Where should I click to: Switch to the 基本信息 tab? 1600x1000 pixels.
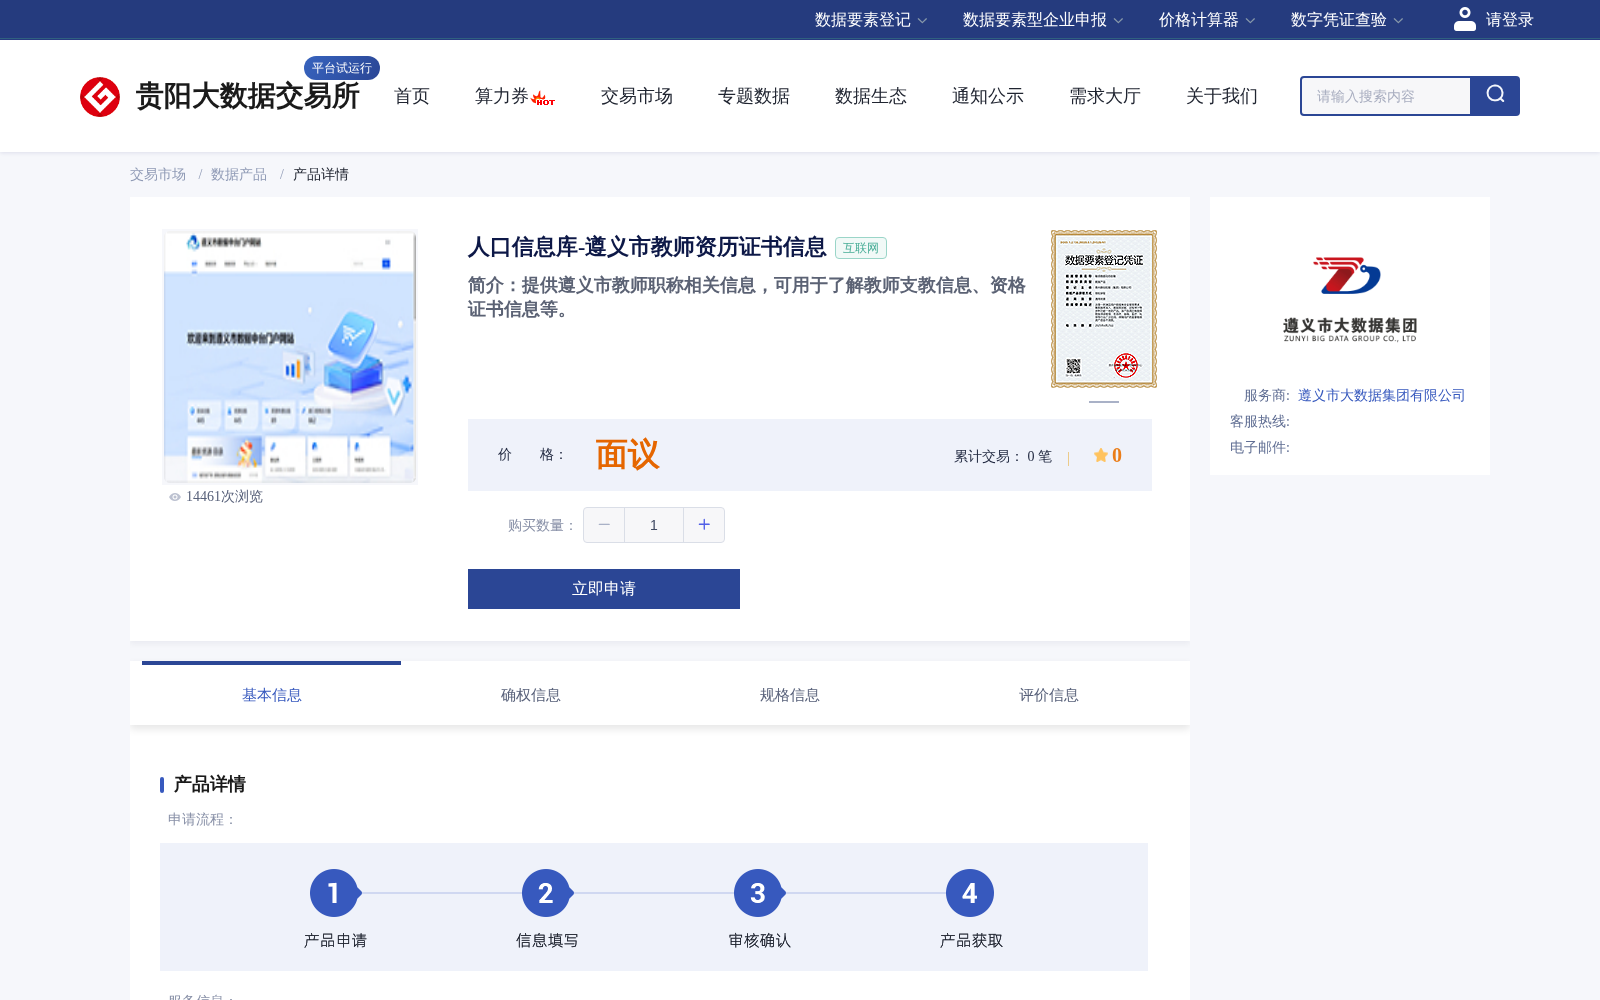(x=272, y=695)
